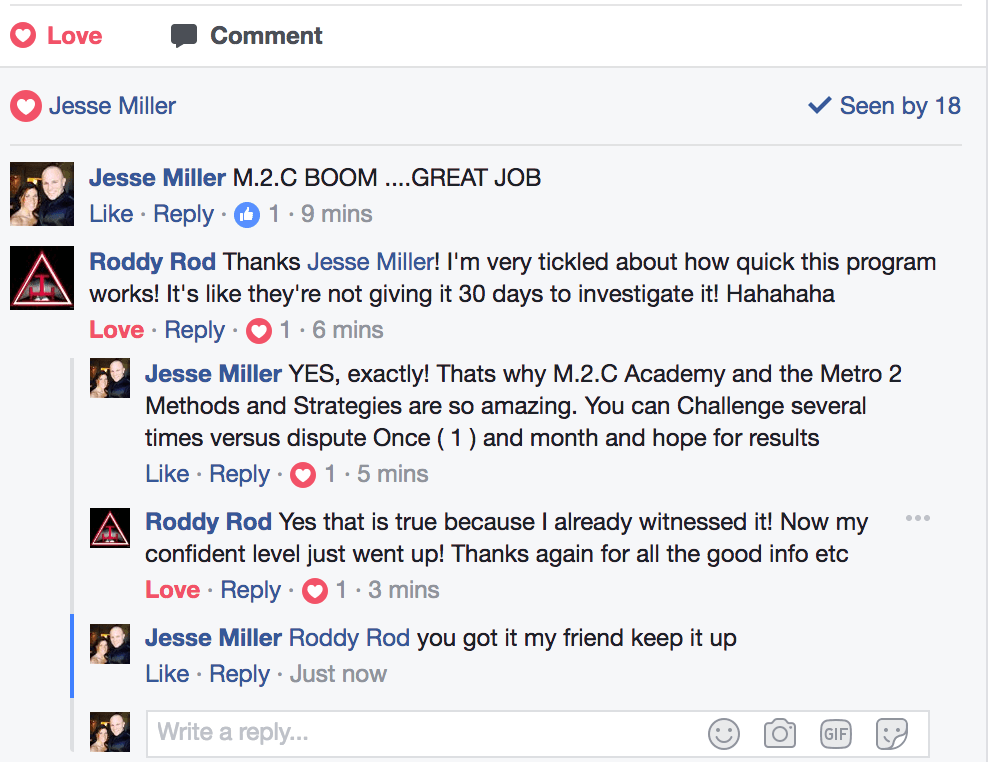Open the sticker picker icon
This screenshot has height=762, width=988.
tap(891, 734)
